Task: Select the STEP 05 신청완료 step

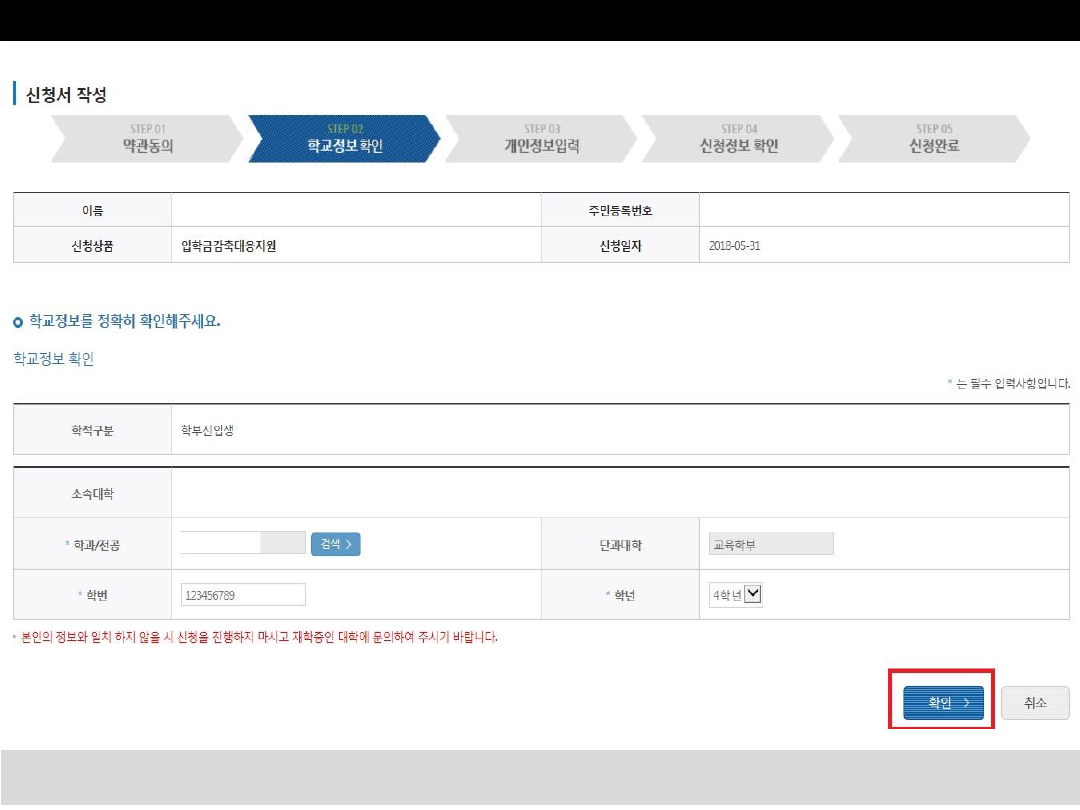Action: click(933, 139)
